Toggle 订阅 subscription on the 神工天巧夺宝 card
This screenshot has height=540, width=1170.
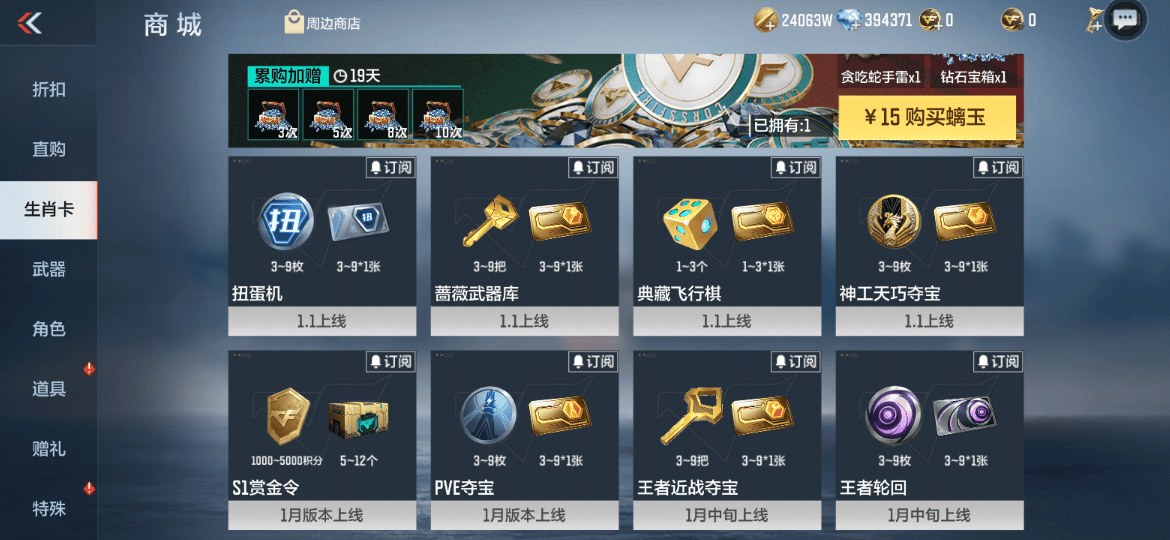click(x=998, y=168)
